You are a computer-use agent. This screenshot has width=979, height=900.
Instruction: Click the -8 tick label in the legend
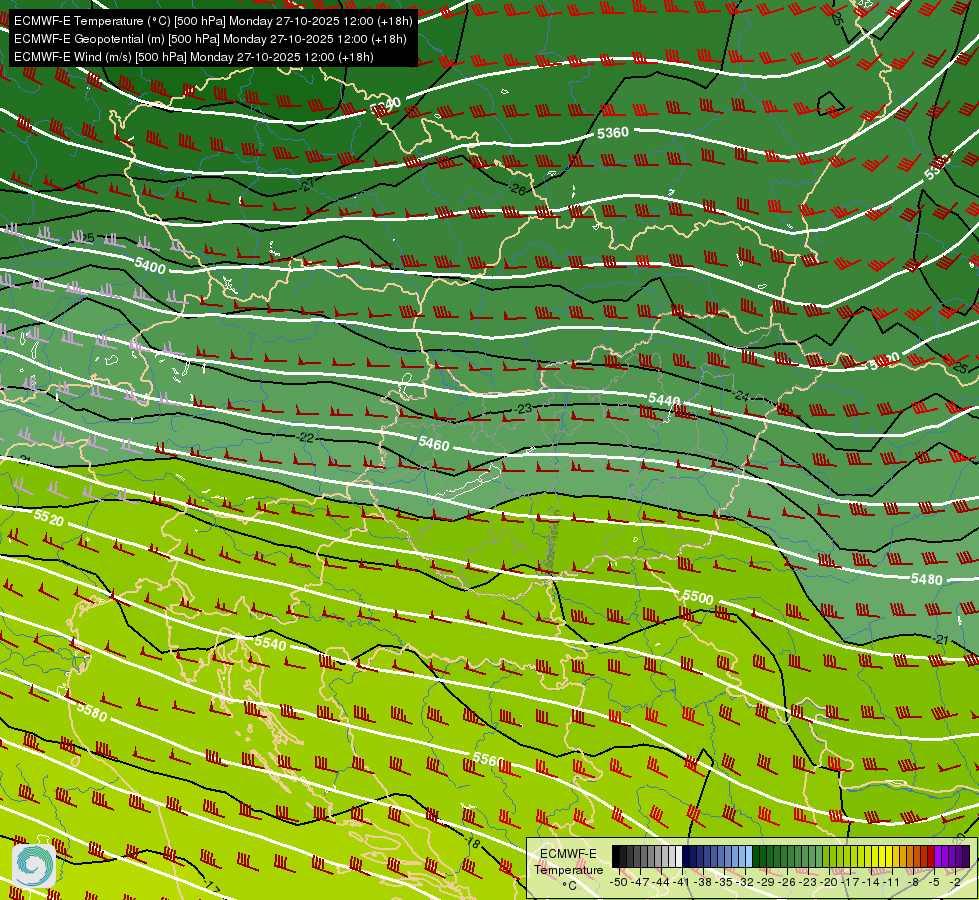coord(913,883)
